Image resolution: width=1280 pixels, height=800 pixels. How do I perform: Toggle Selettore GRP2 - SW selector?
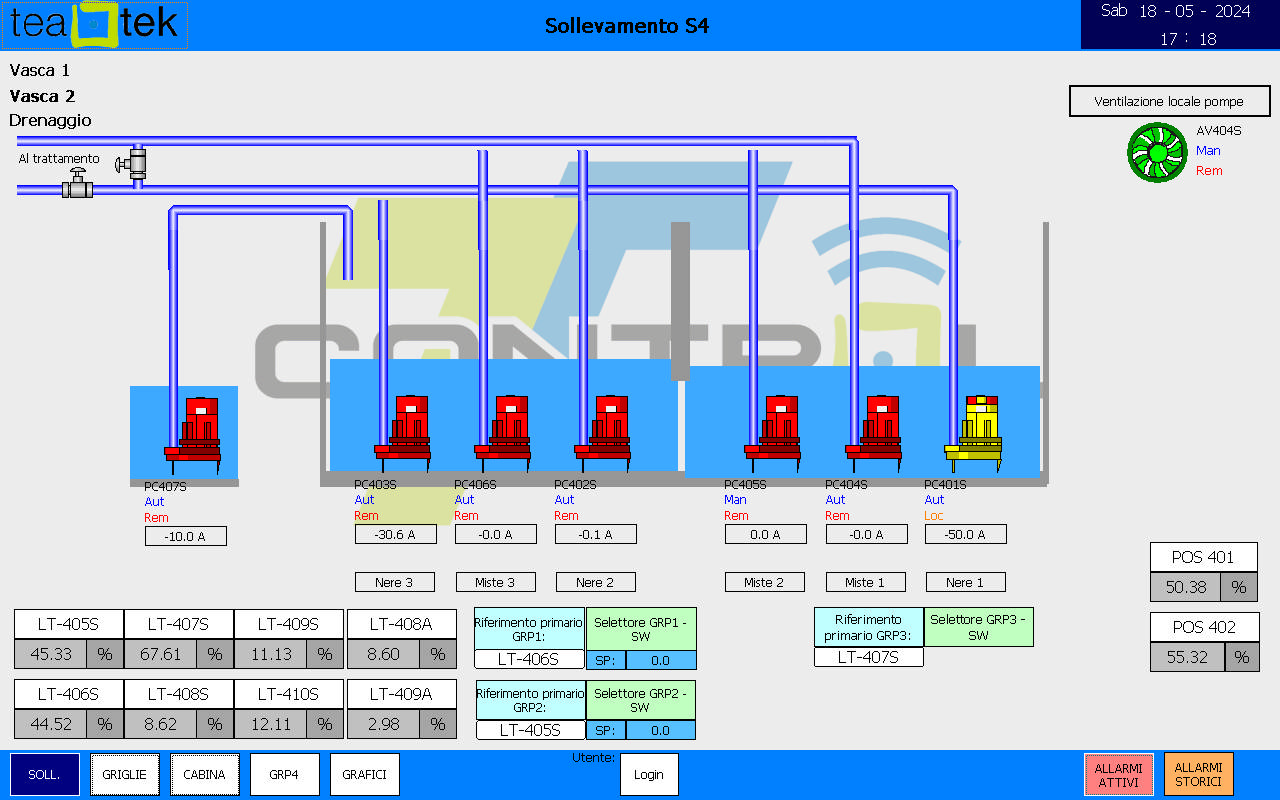(x=640, y=700)
